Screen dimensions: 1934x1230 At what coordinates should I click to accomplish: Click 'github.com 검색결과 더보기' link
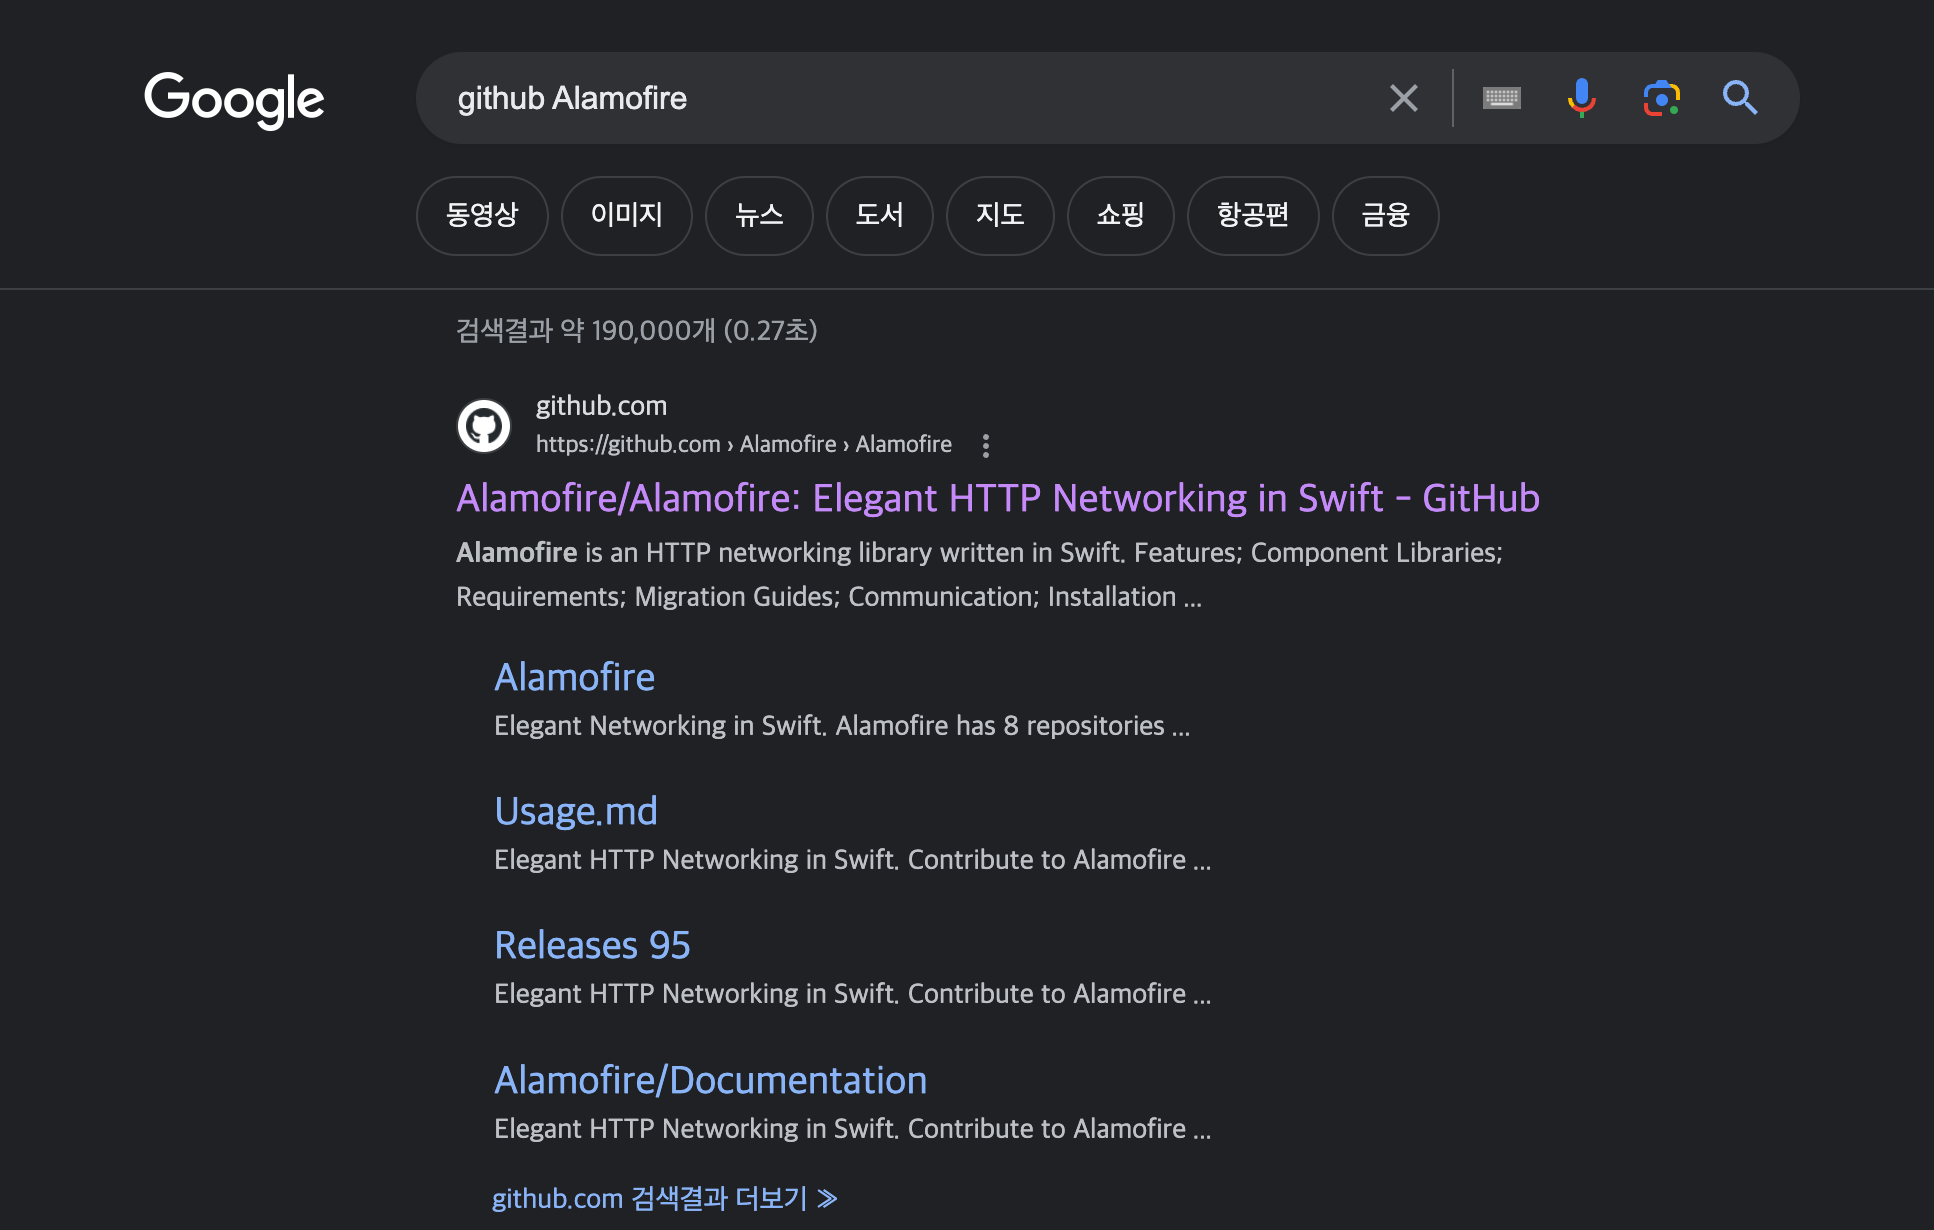(665, 1198)
